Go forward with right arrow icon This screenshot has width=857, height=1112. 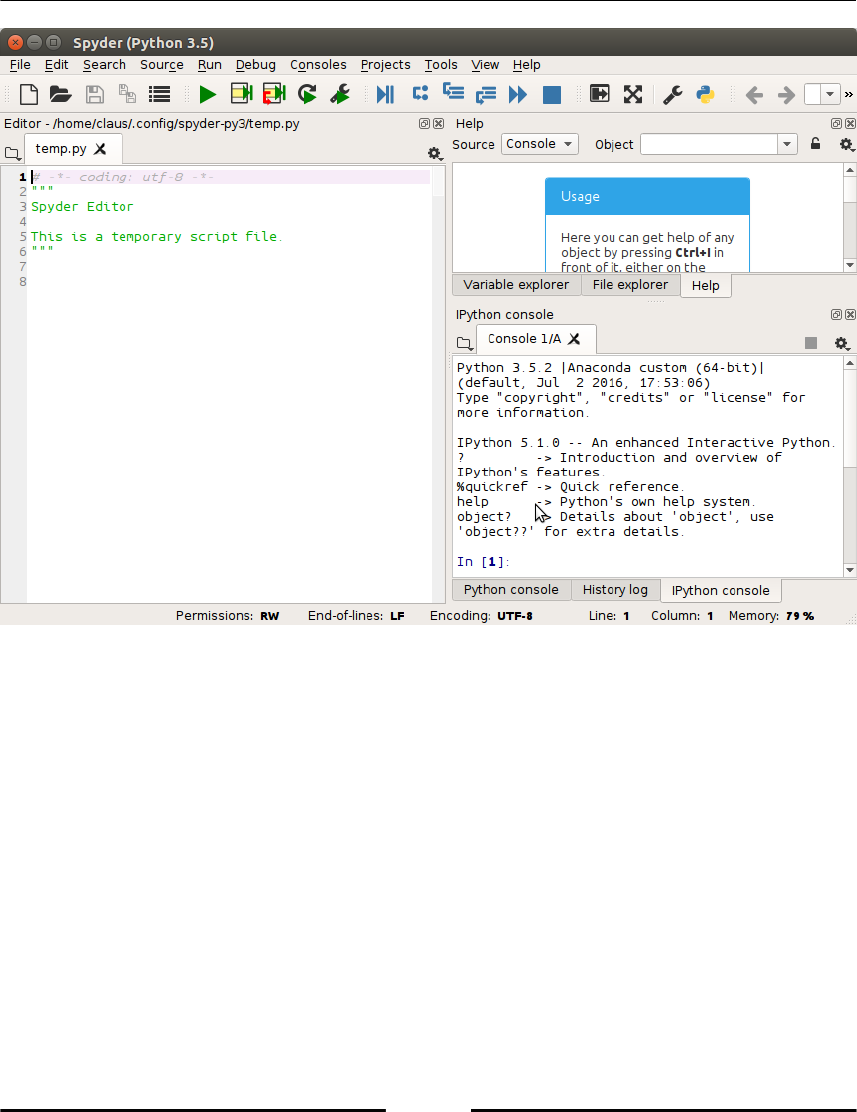[x=786, y=94]
